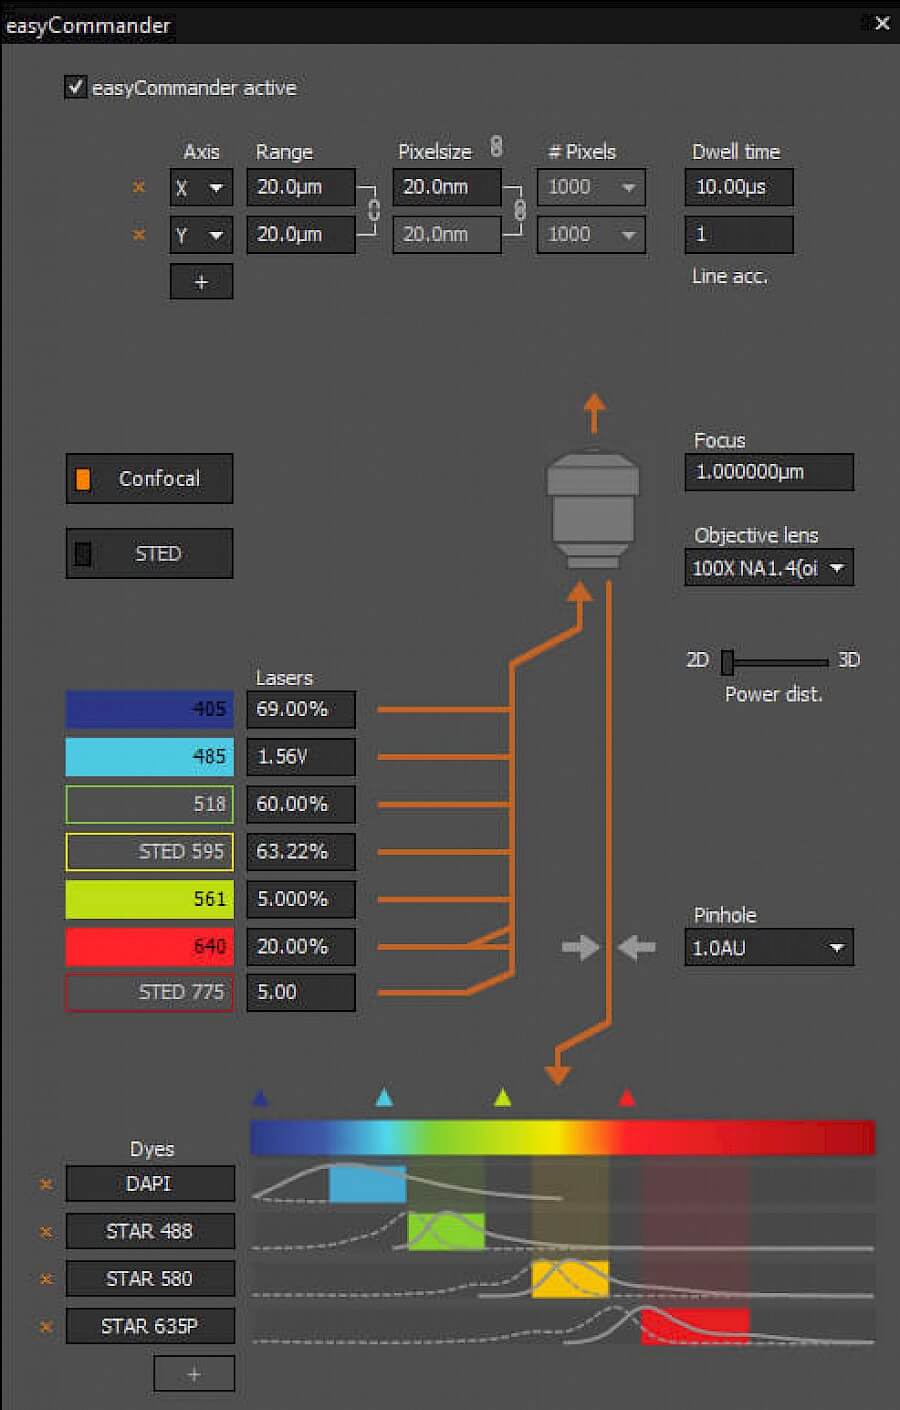This screenshot has height=1410, width=900.
Task: Expand the Pinhole 1.0AU dropdown
Action: point(768,947)
